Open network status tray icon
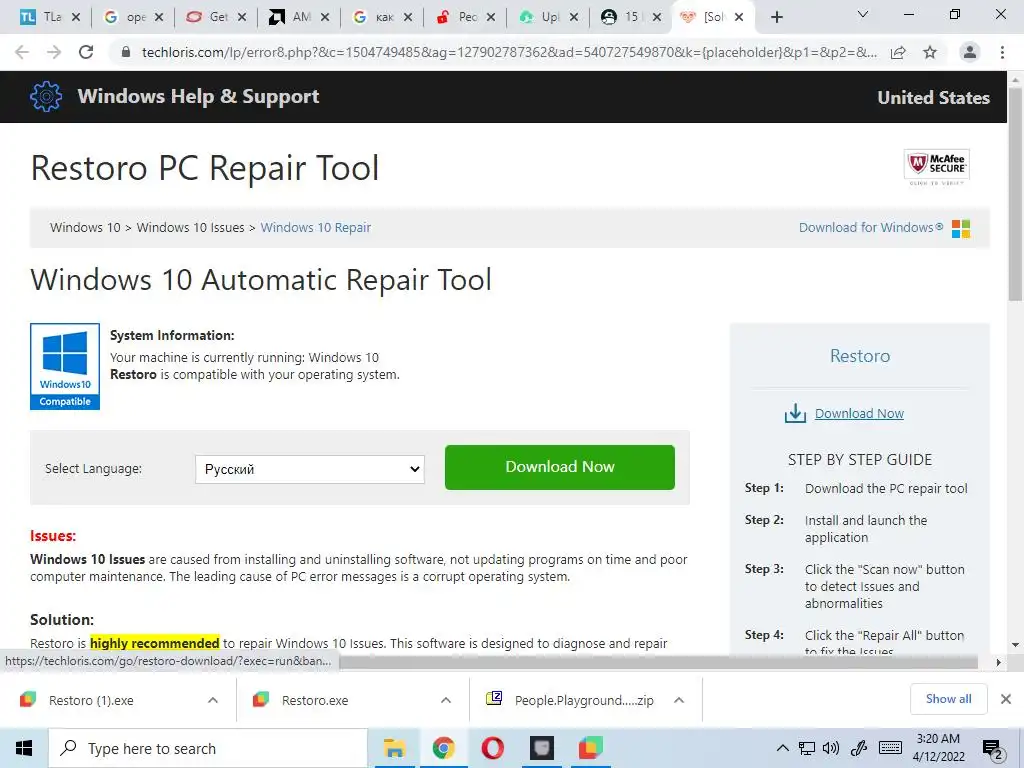The height and width of the screenshot is (768, 1024). coord(807,748)
